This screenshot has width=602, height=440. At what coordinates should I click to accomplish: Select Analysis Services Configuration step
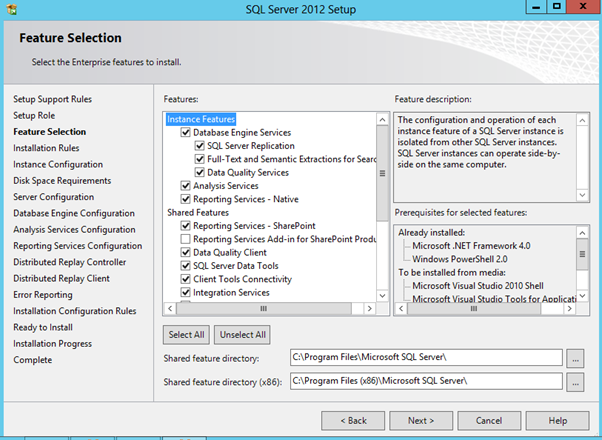pyautogui.click(x=74, y=230)
